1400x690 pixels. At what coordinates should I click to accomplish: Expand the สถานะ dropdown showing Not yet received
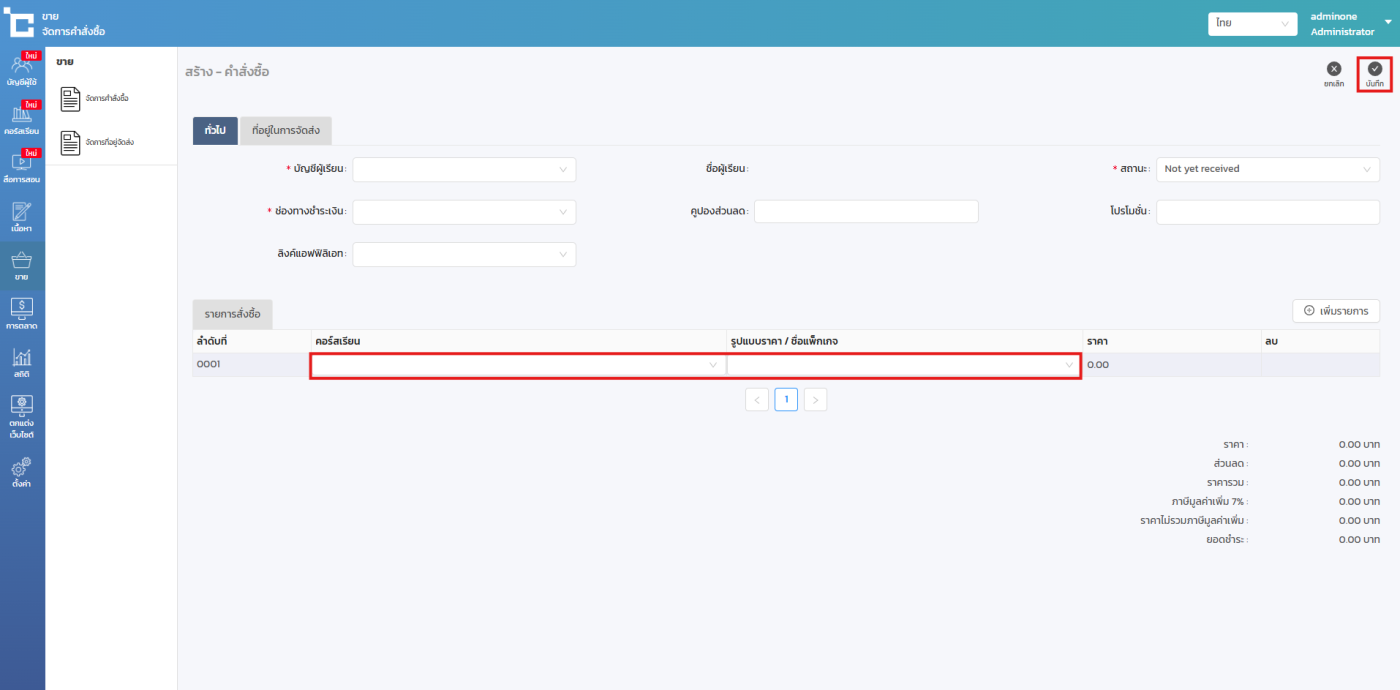pos(1267,170)
